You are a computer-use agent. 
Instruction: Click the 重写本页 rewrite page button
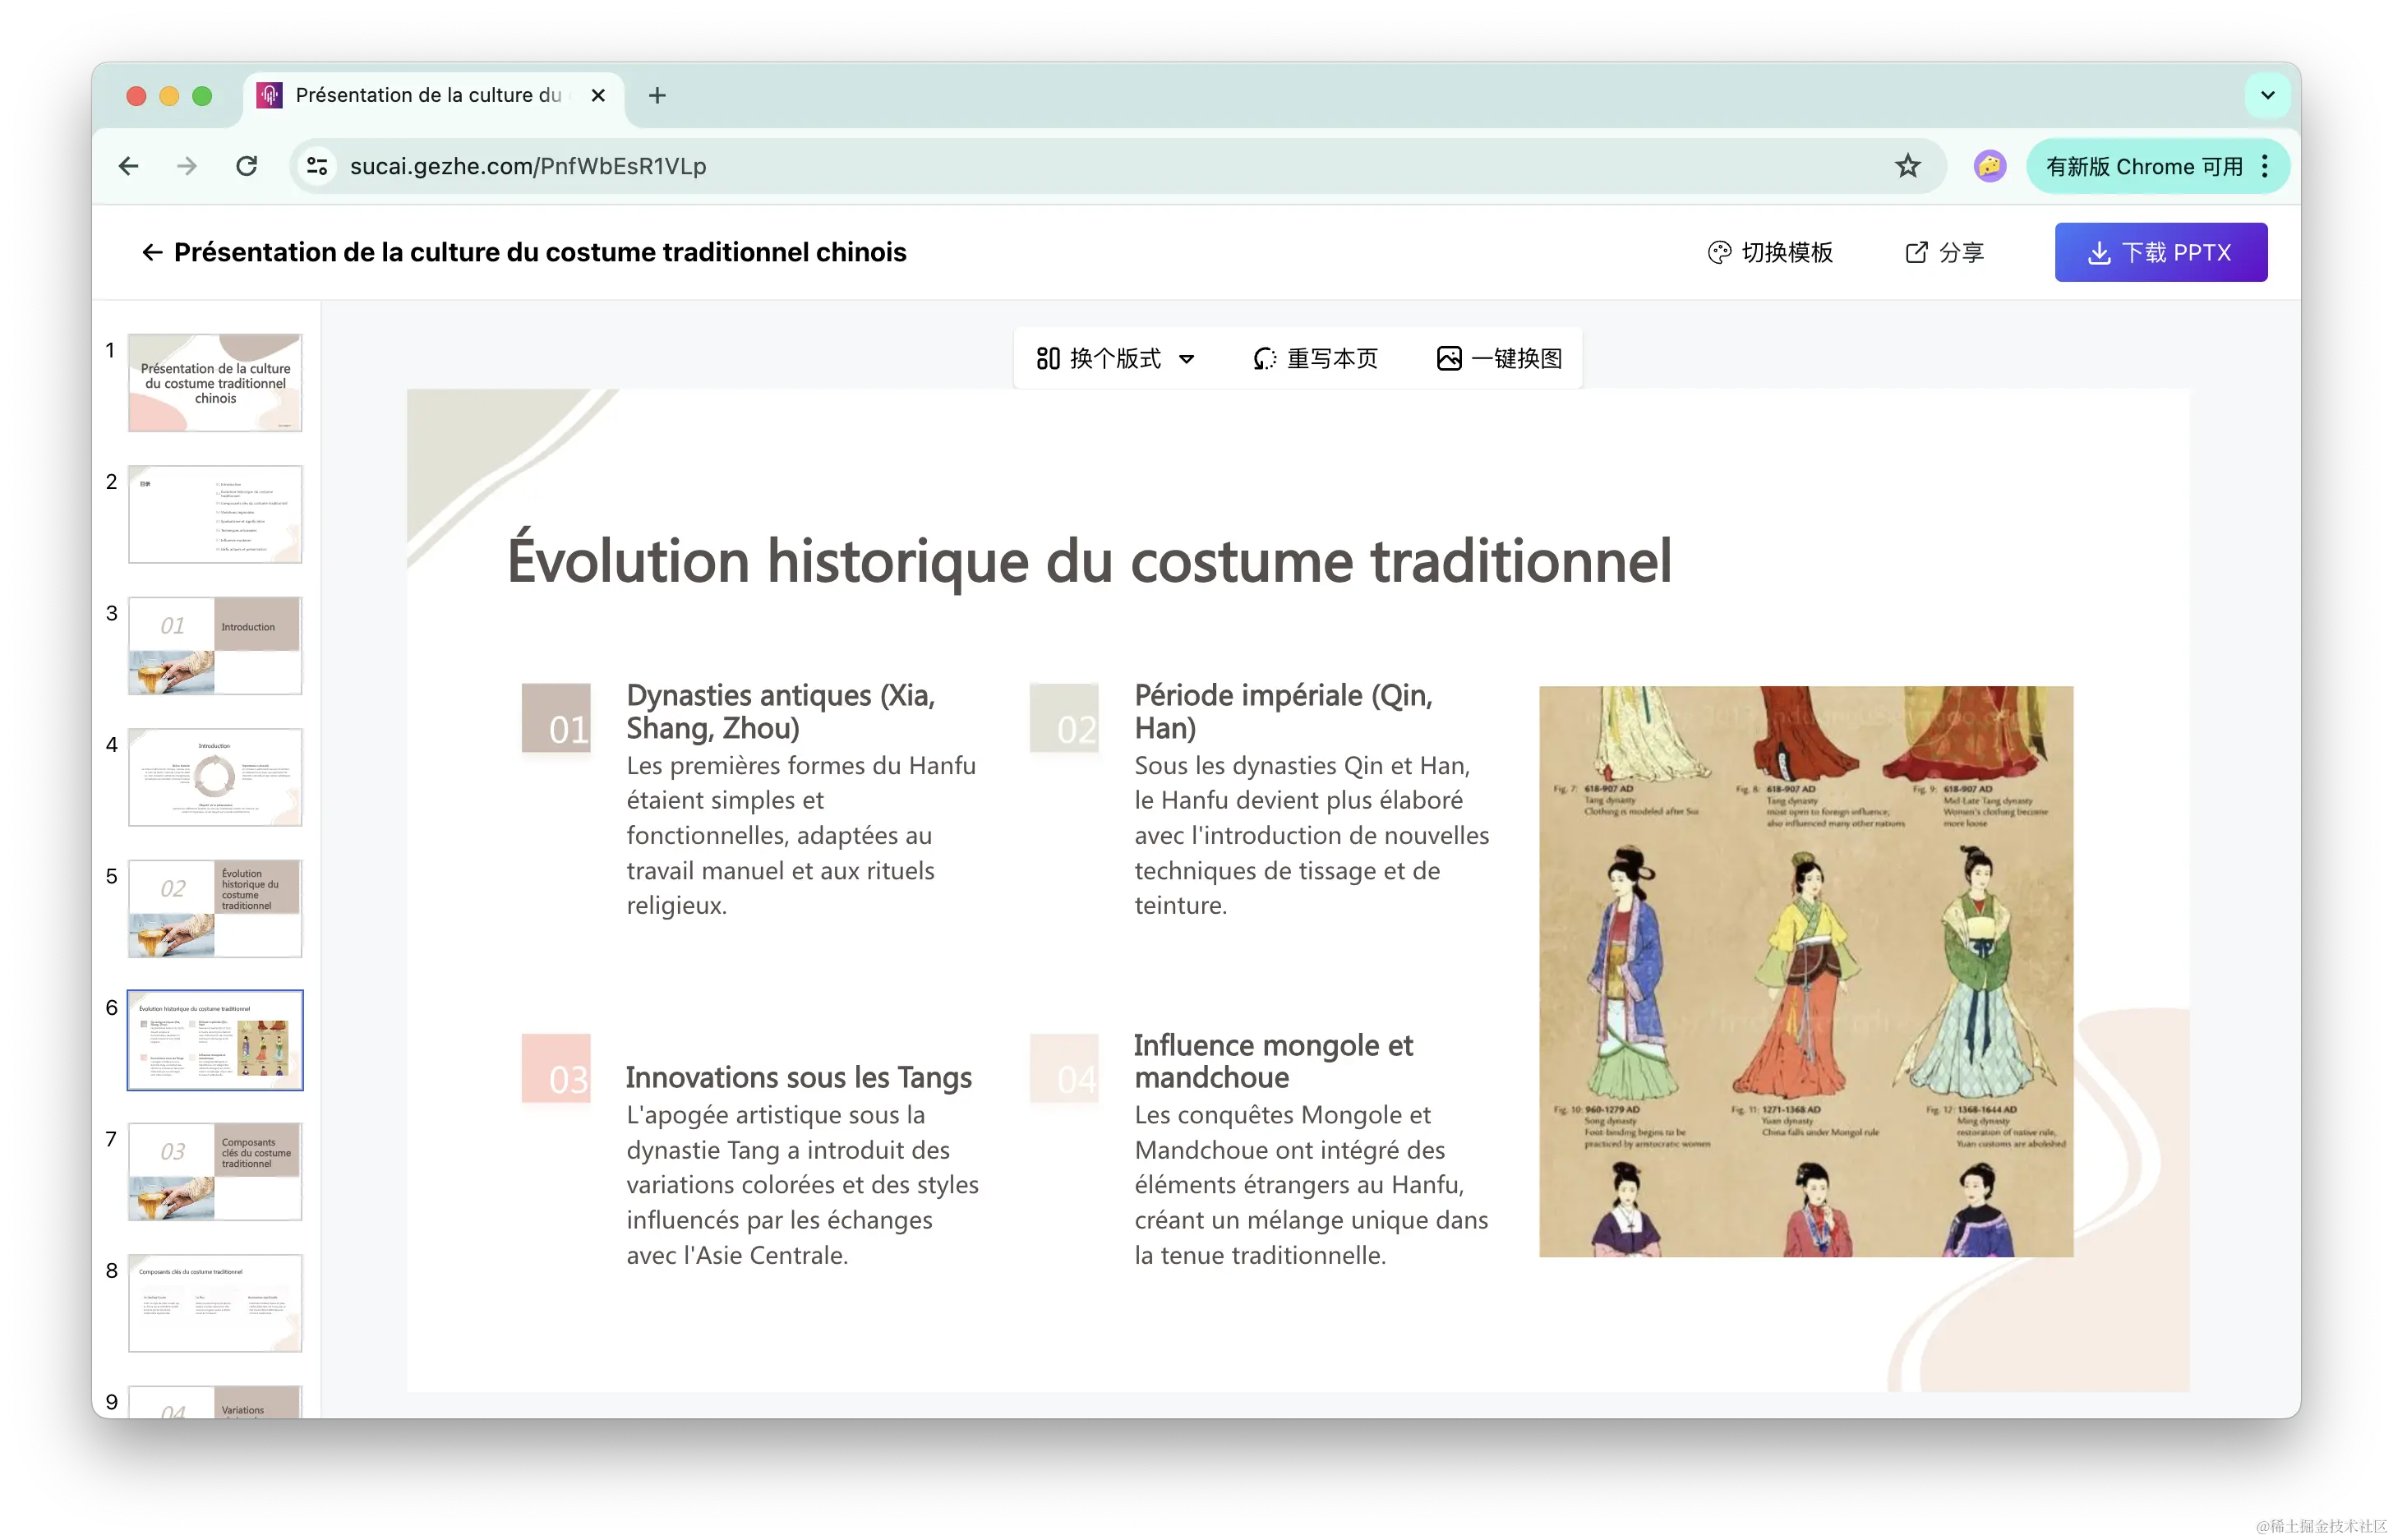[x=1315, y=358]
